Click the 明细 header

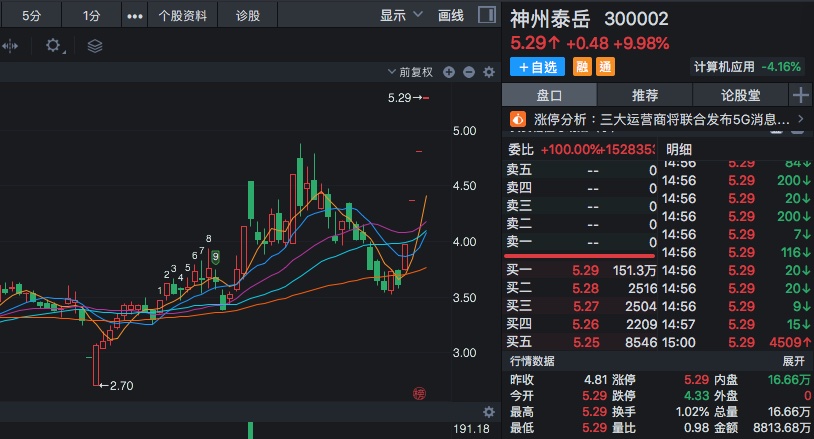point(679,150)
